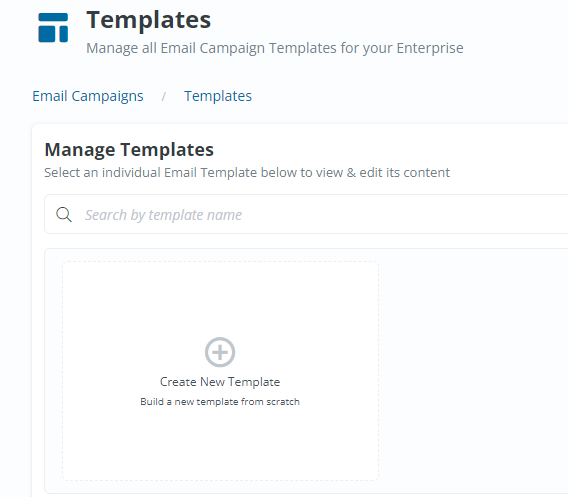Click the large Templates page title
Image resolution: width=568 pixels, height=497 pixels.
149,20
